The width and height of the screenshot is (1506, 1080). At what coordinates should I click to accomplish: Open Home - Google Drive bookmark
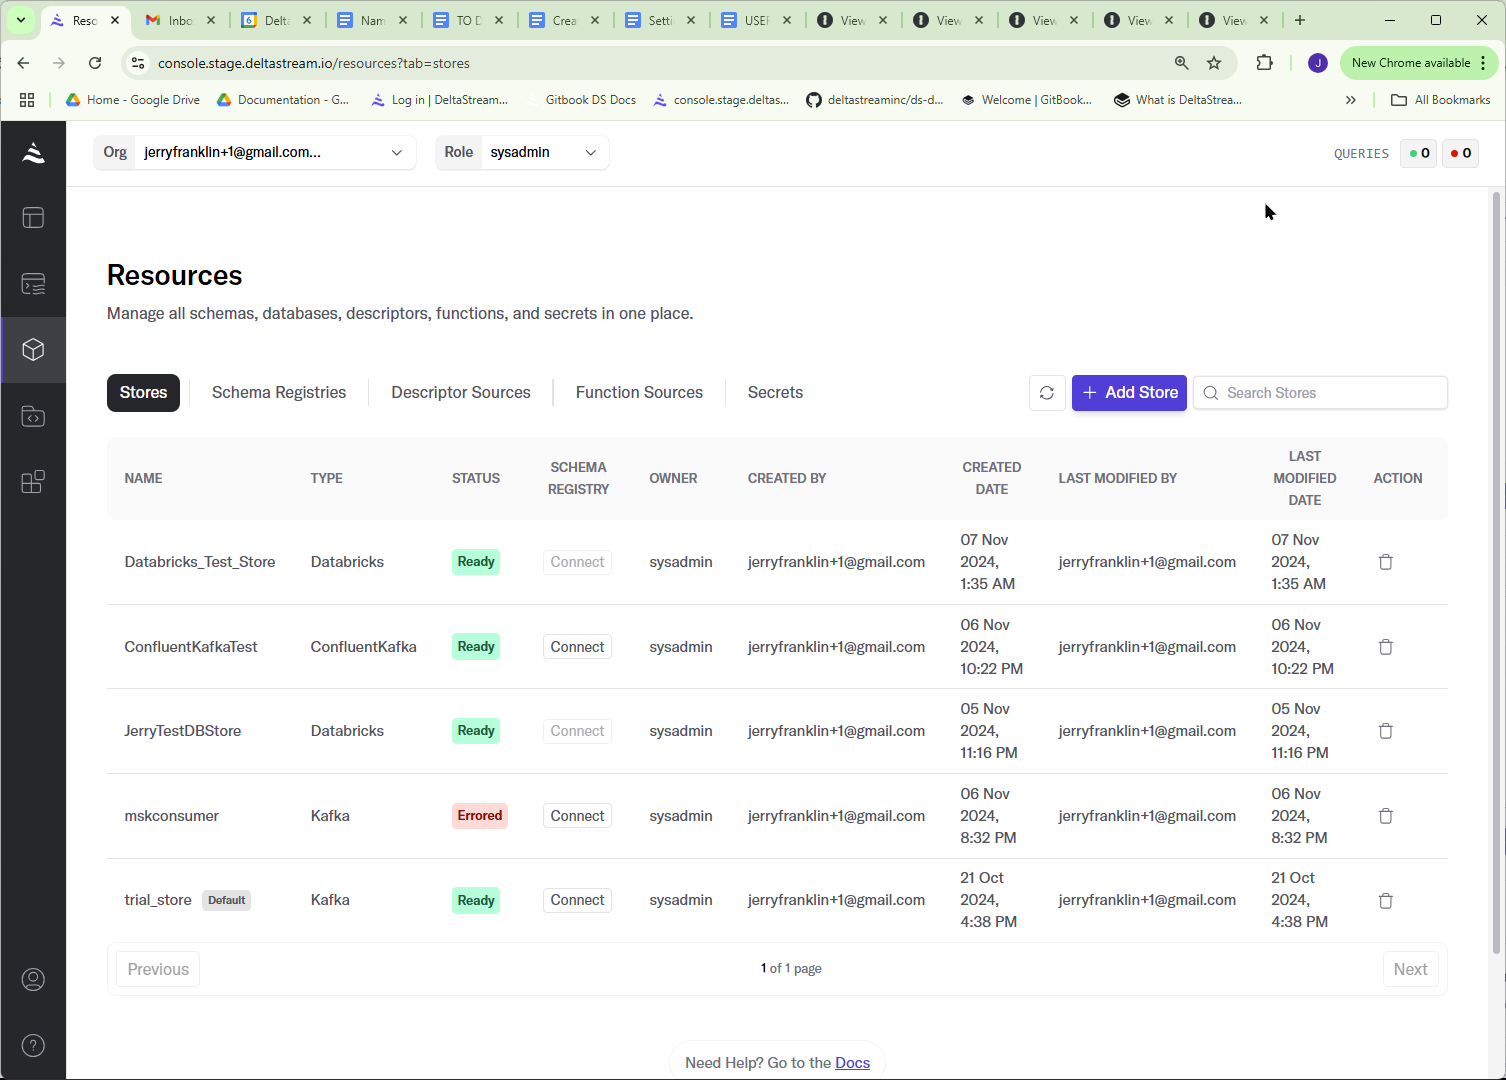point(133,100)
